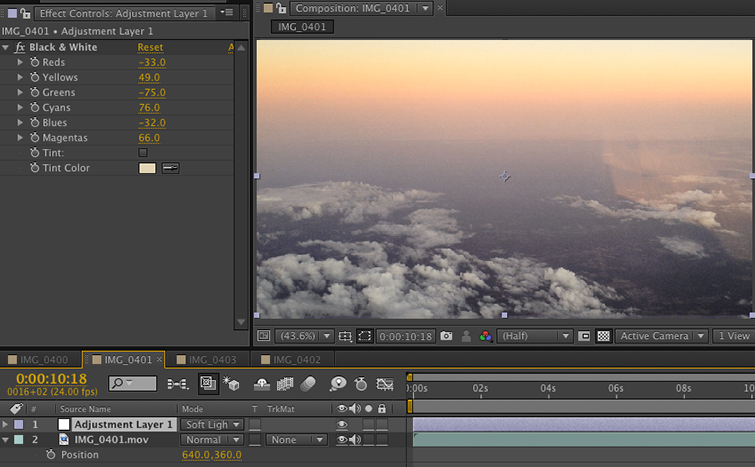Toggle the fx icon for Black & White
The image size is (755, 467).
point(19,47)
